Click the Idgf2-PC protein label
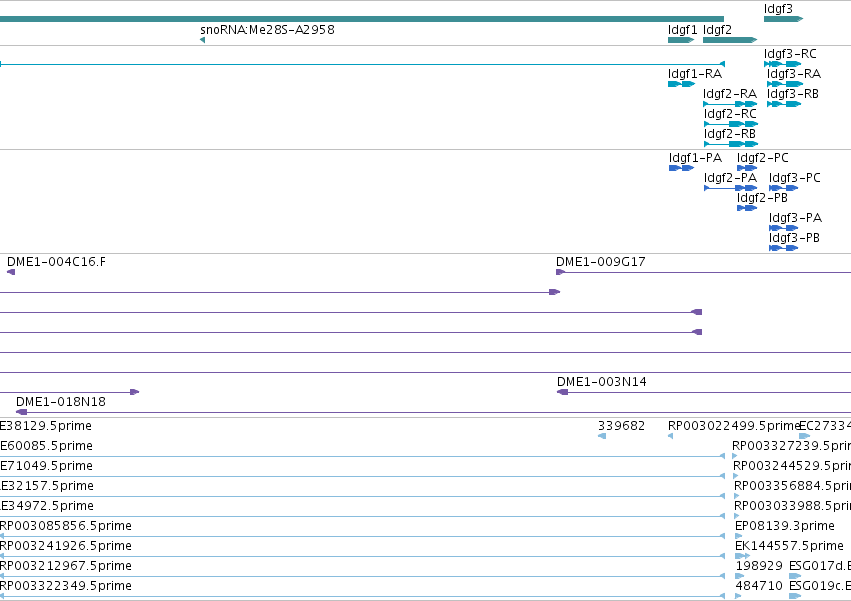The width and height of the screenshot is (851, 601). click(763, 158)
